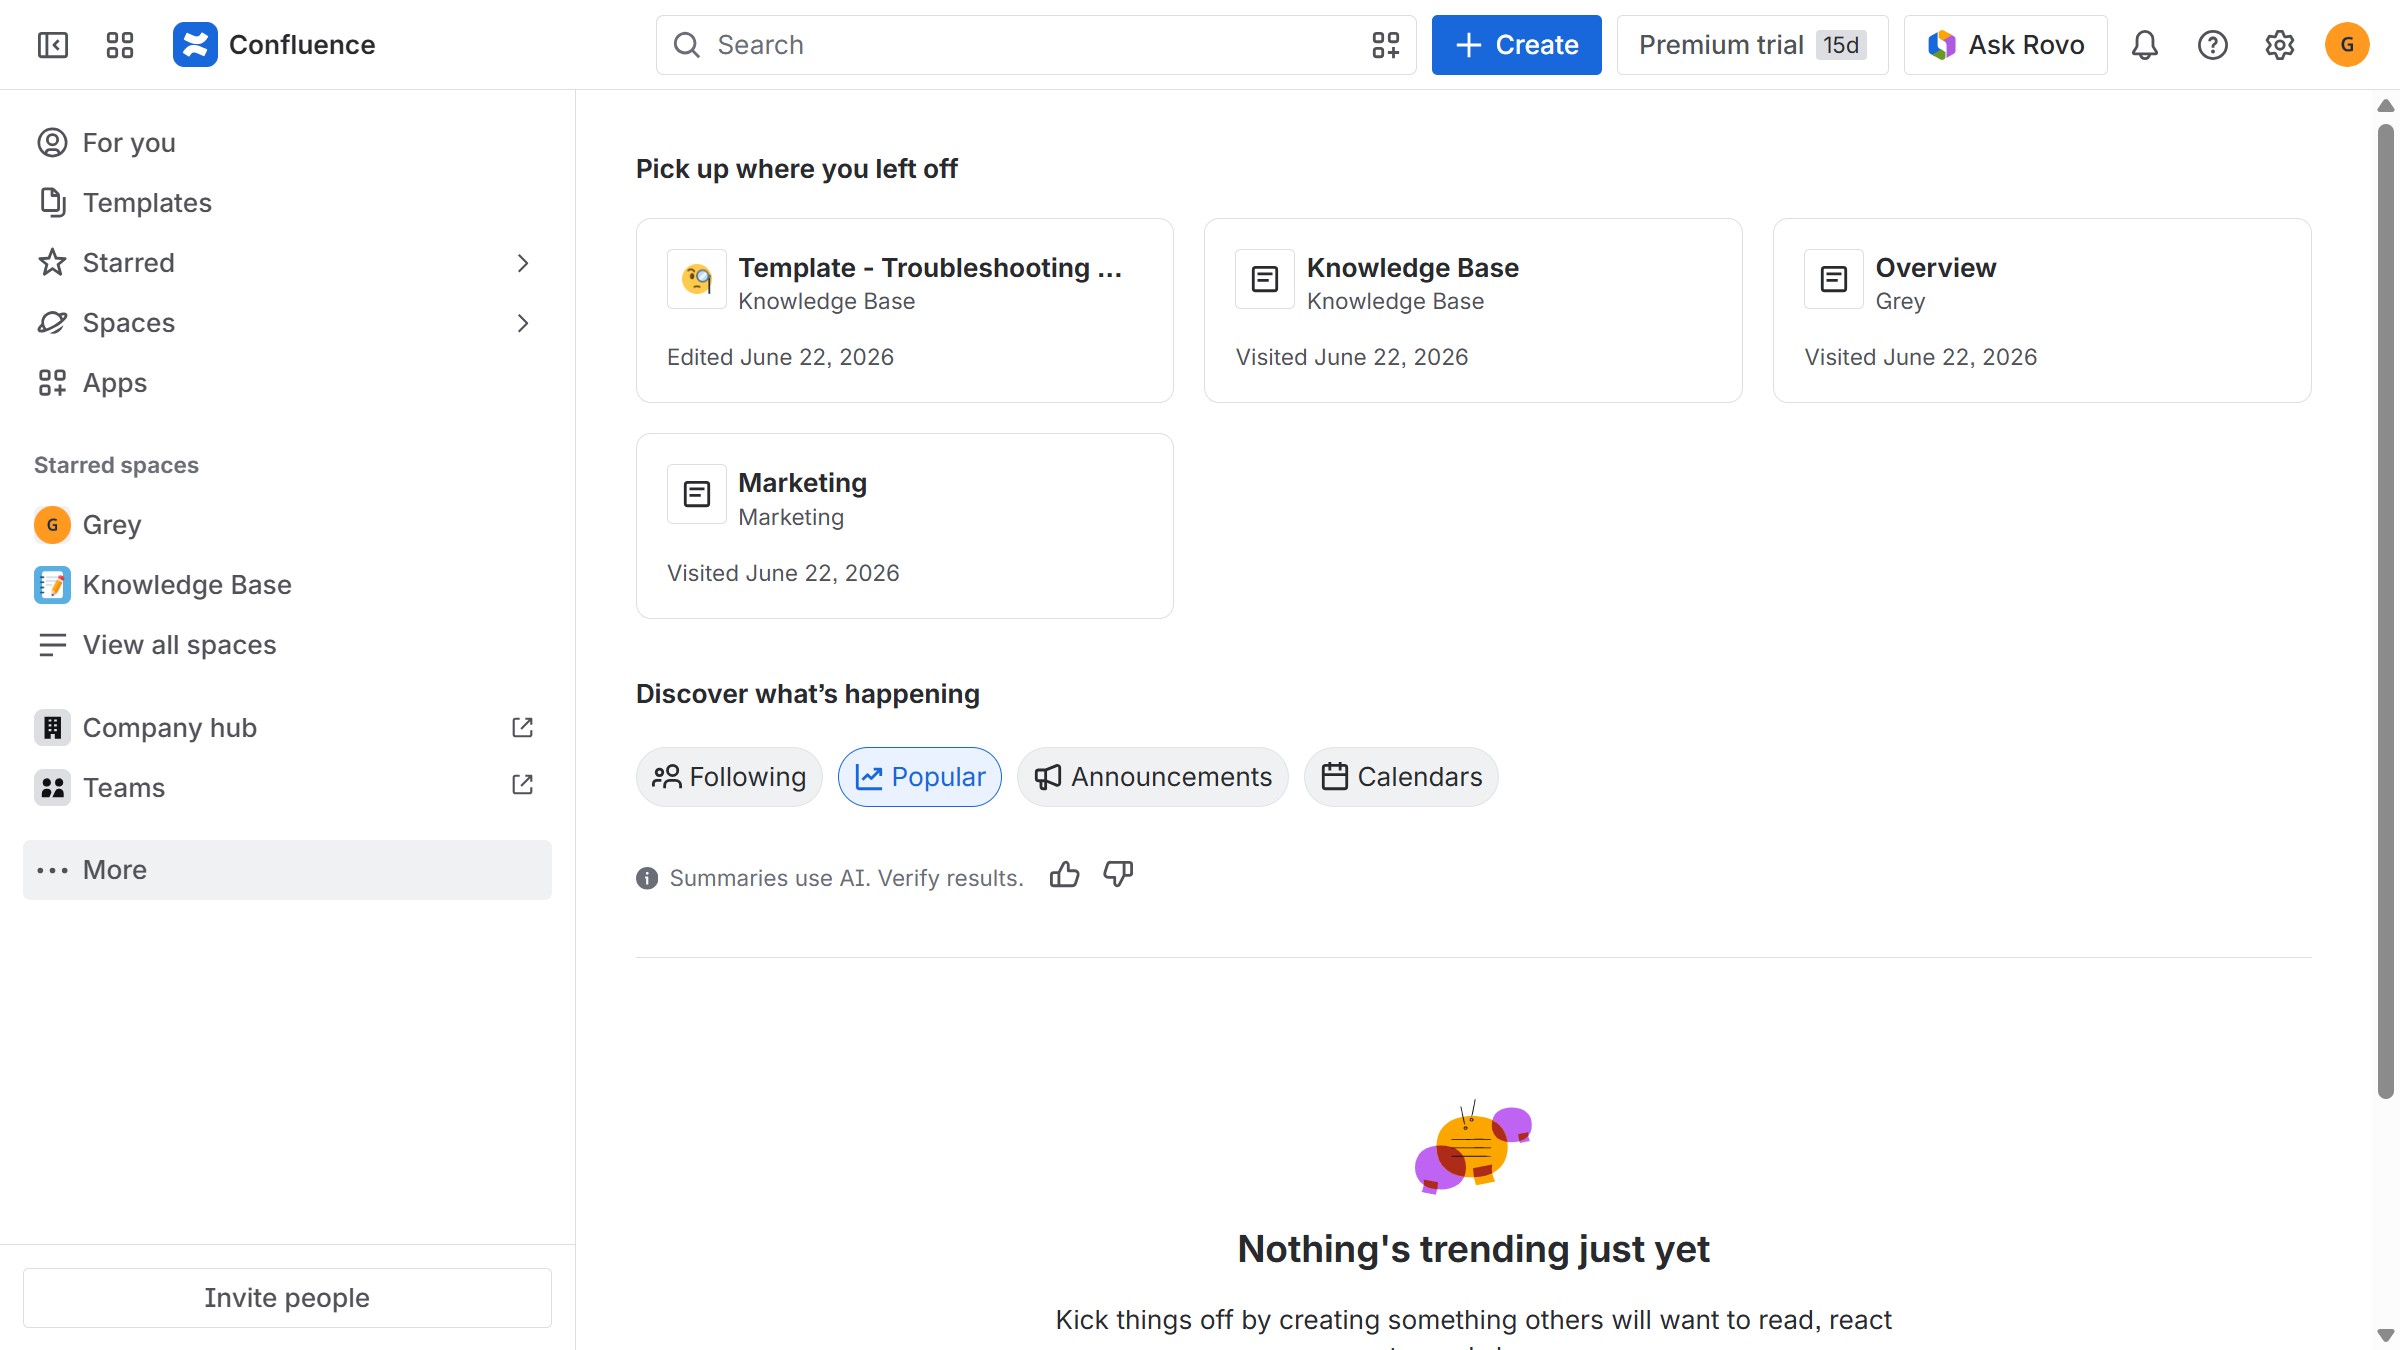Click the Grey space avatar icon
The image size is (2400, 1350).
(x=52, y=524)
